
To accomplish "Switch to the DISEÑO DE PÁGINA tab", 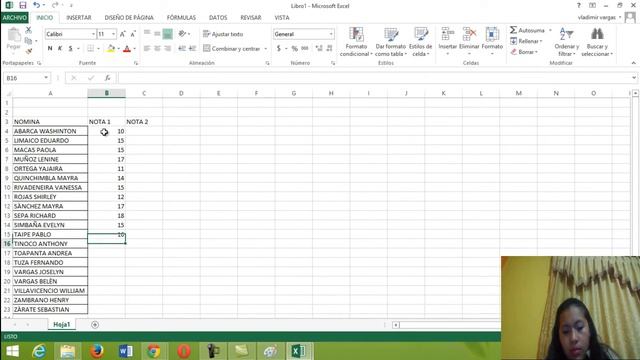I will coord(129,18).
